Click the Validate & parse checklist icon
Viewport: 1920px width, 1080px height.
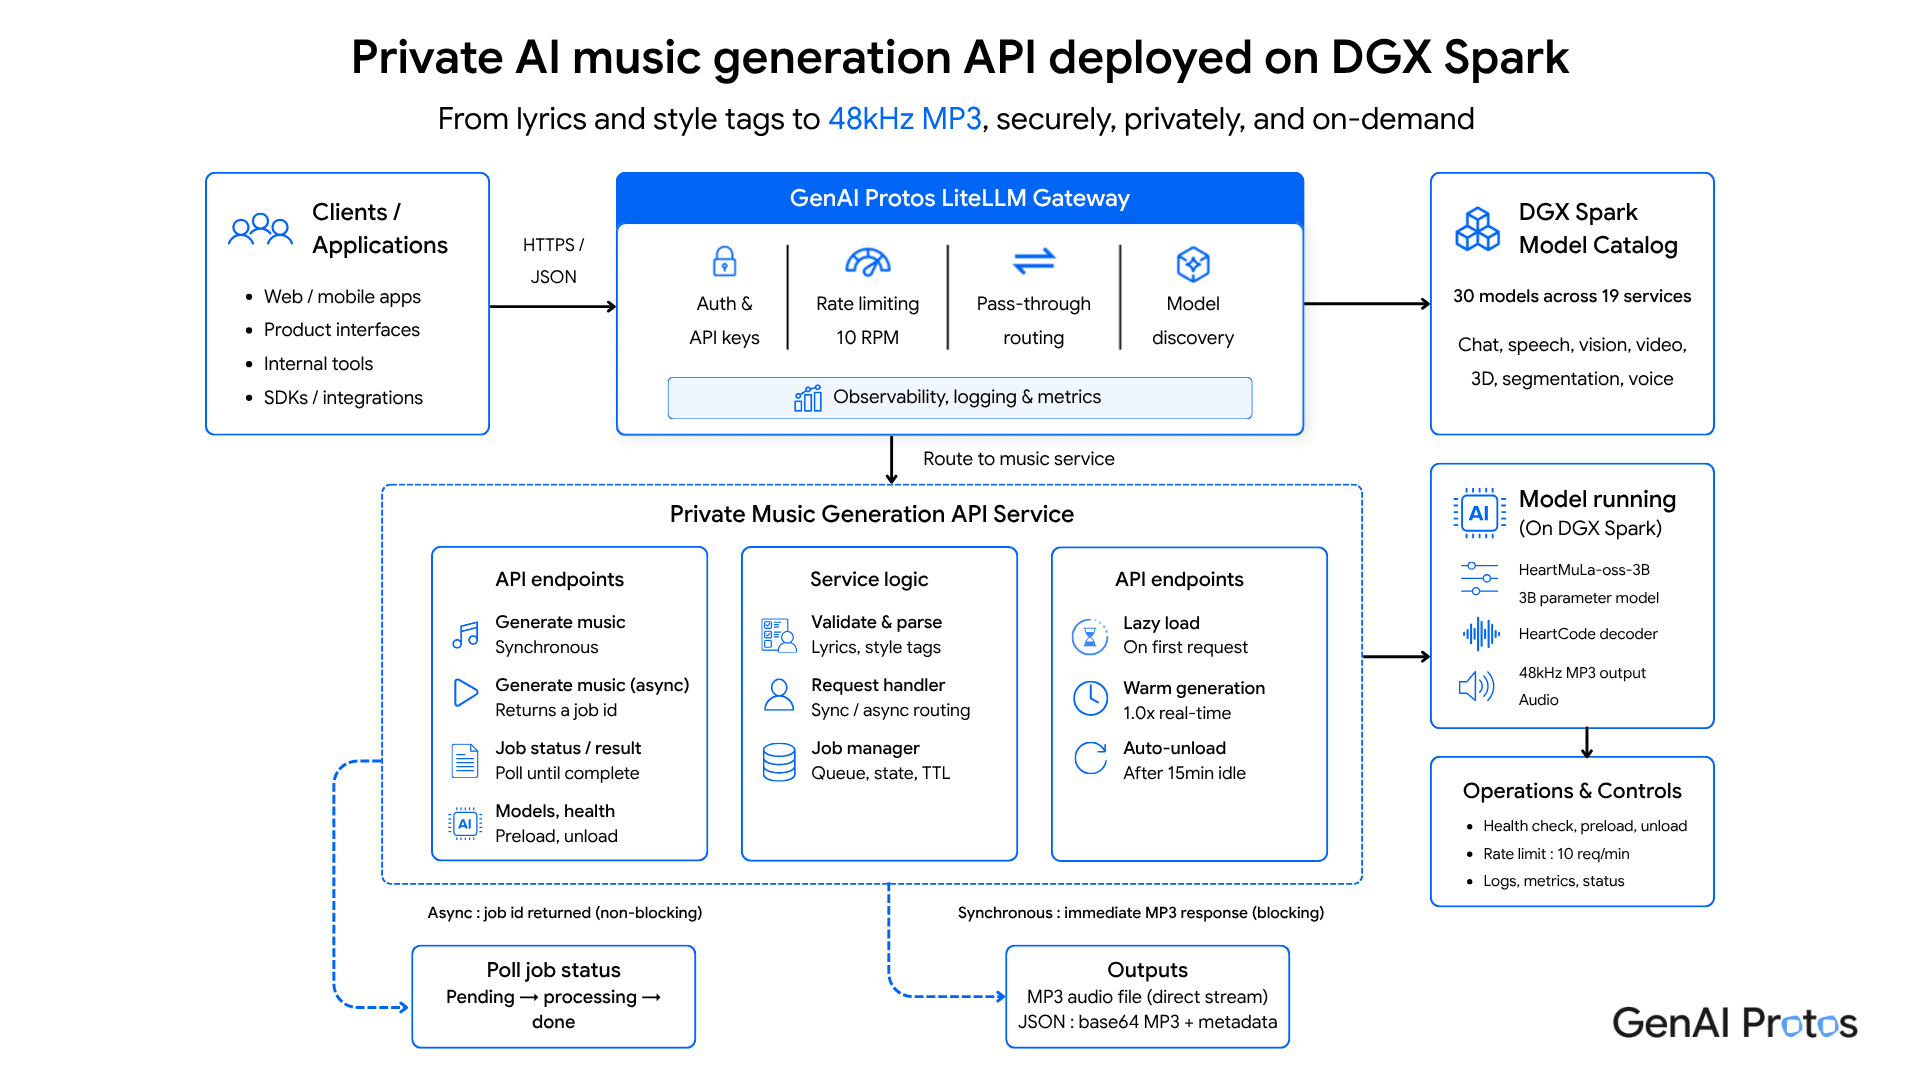779,634
